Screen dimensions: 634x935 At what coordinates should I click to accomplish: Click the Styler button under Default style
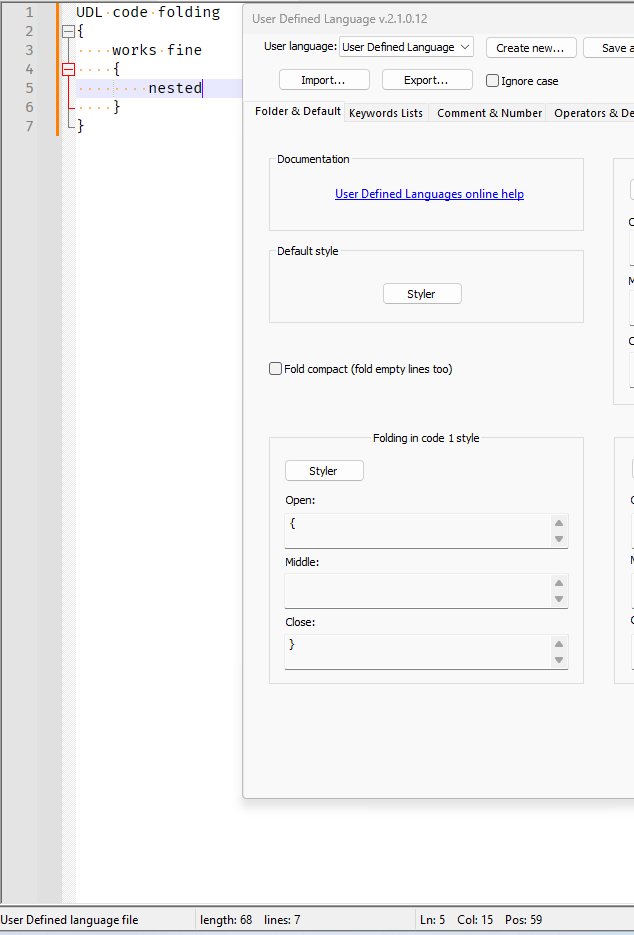click(x=421, y=293)
